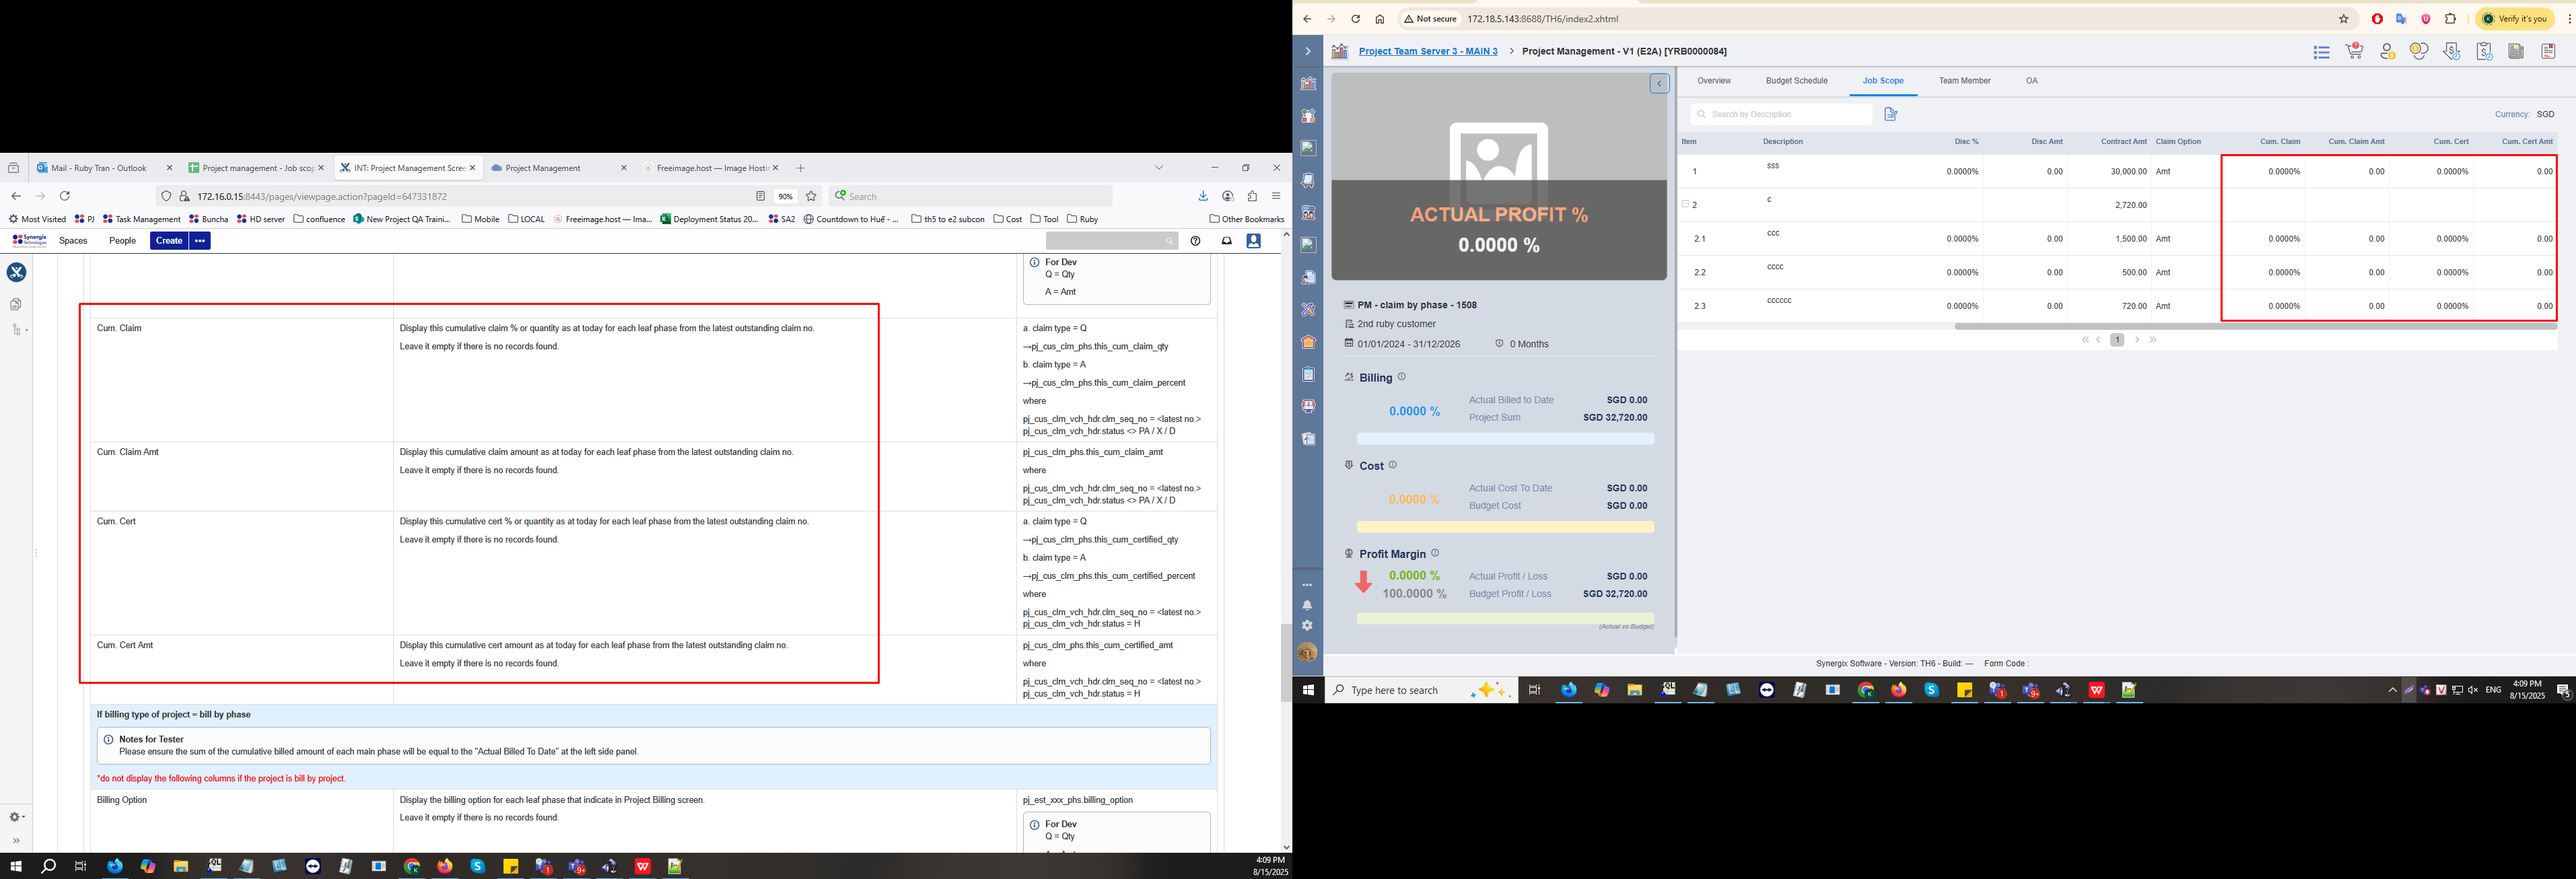Click the Confluence Create button
Viewport: 2576px width, 879px height.
pyautogui.click(x=169, y=241)
